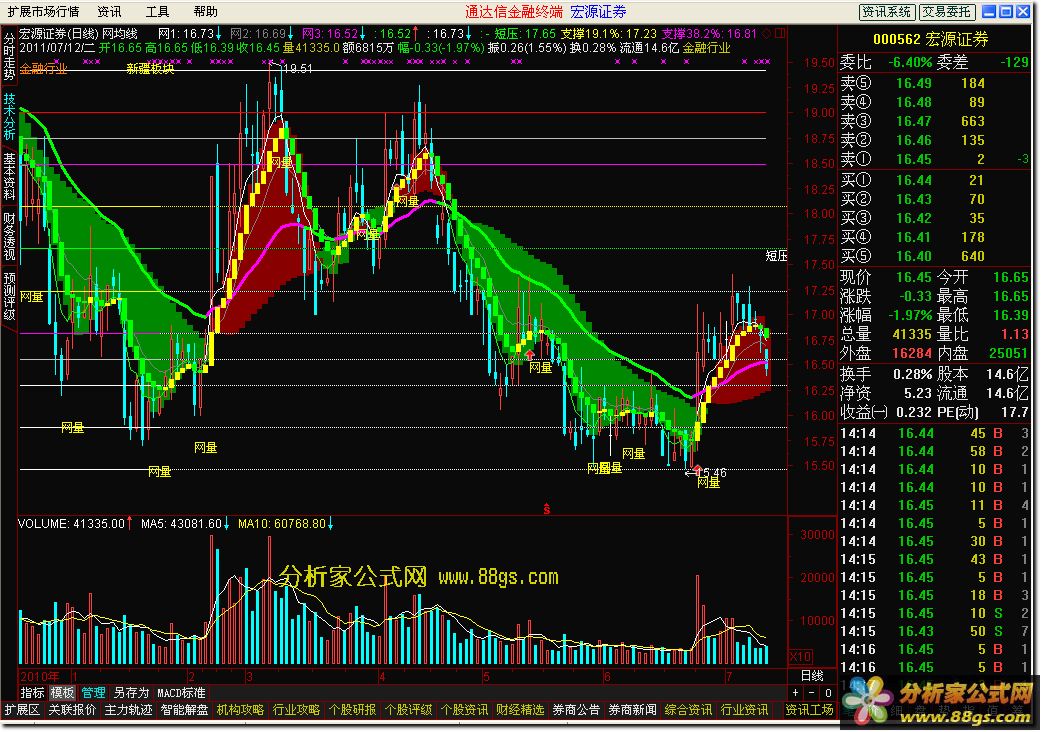Close the trading terminal window
Image resolution: width=1042 pixels, height=732 pixels.
(x=1023, y=12)
